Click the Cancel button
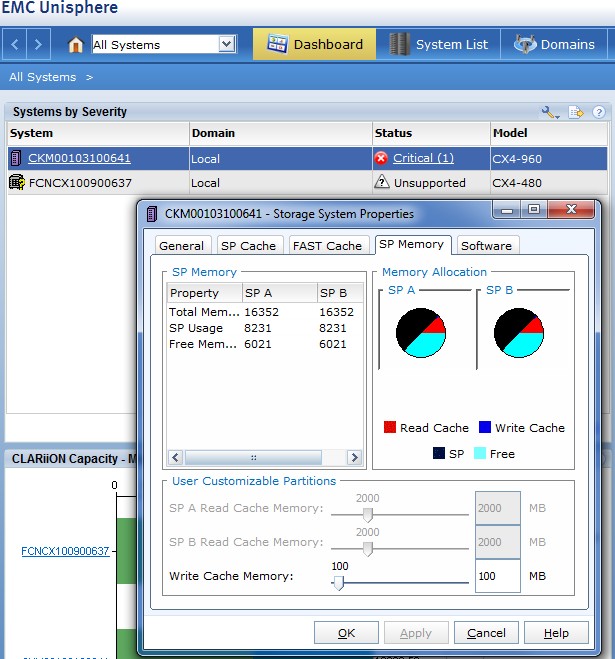 (486, 633)
